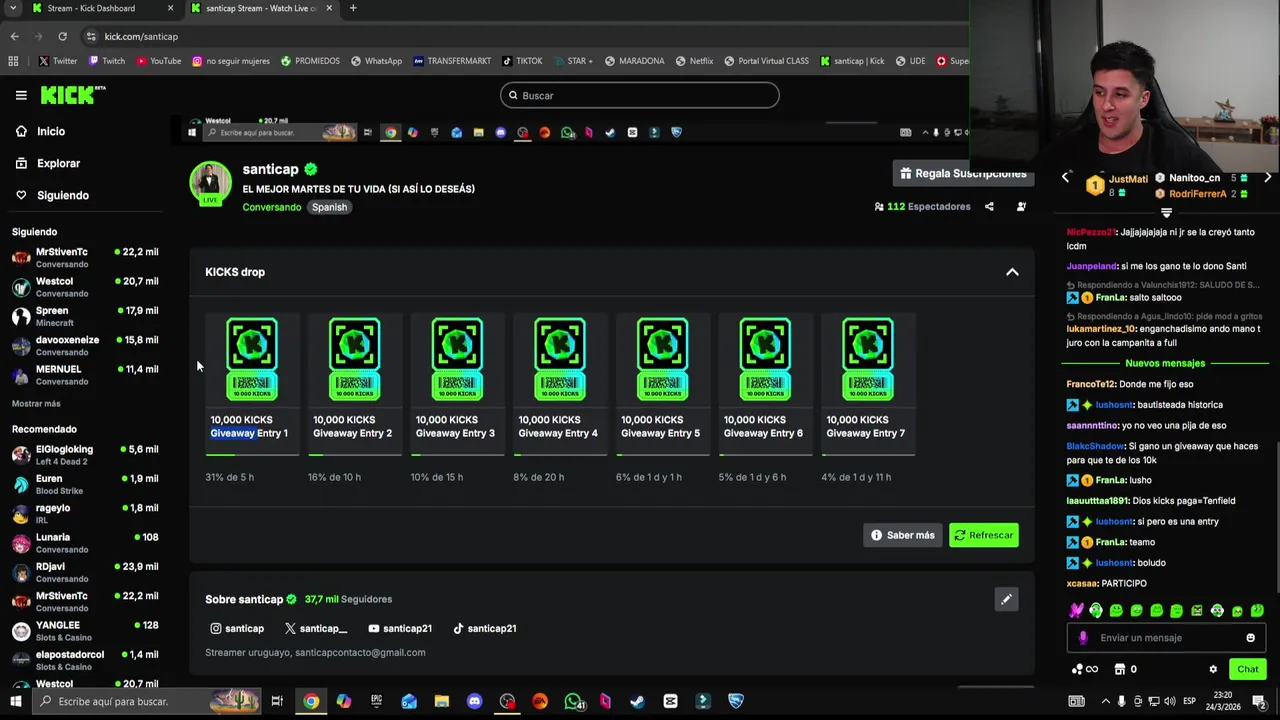The image size is (1280, 720).
Task: Click kicks balance infinity icon
Action: pyautogui.click(x=1084, y=669)
